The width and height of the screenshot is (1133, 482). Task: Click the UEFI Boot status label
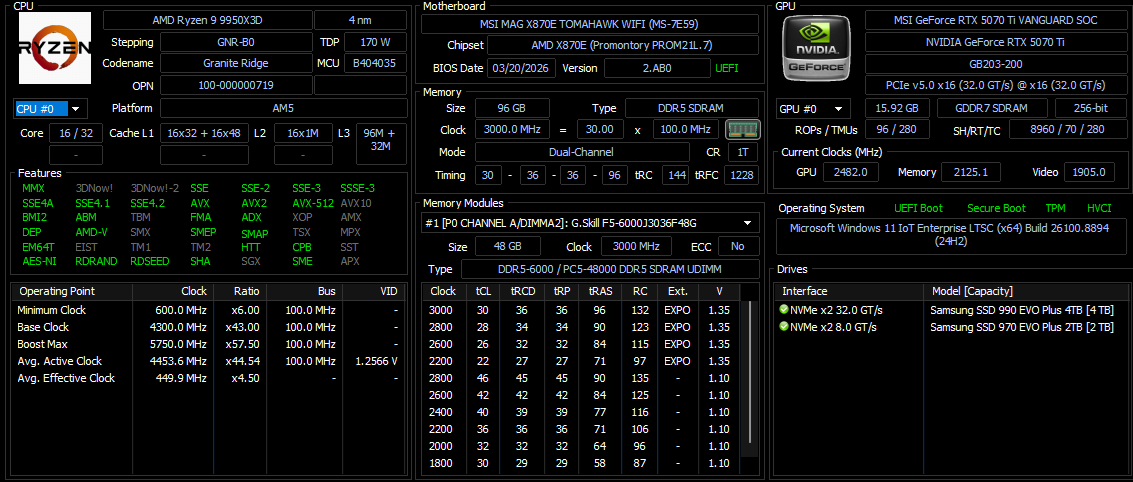[918, 208]
